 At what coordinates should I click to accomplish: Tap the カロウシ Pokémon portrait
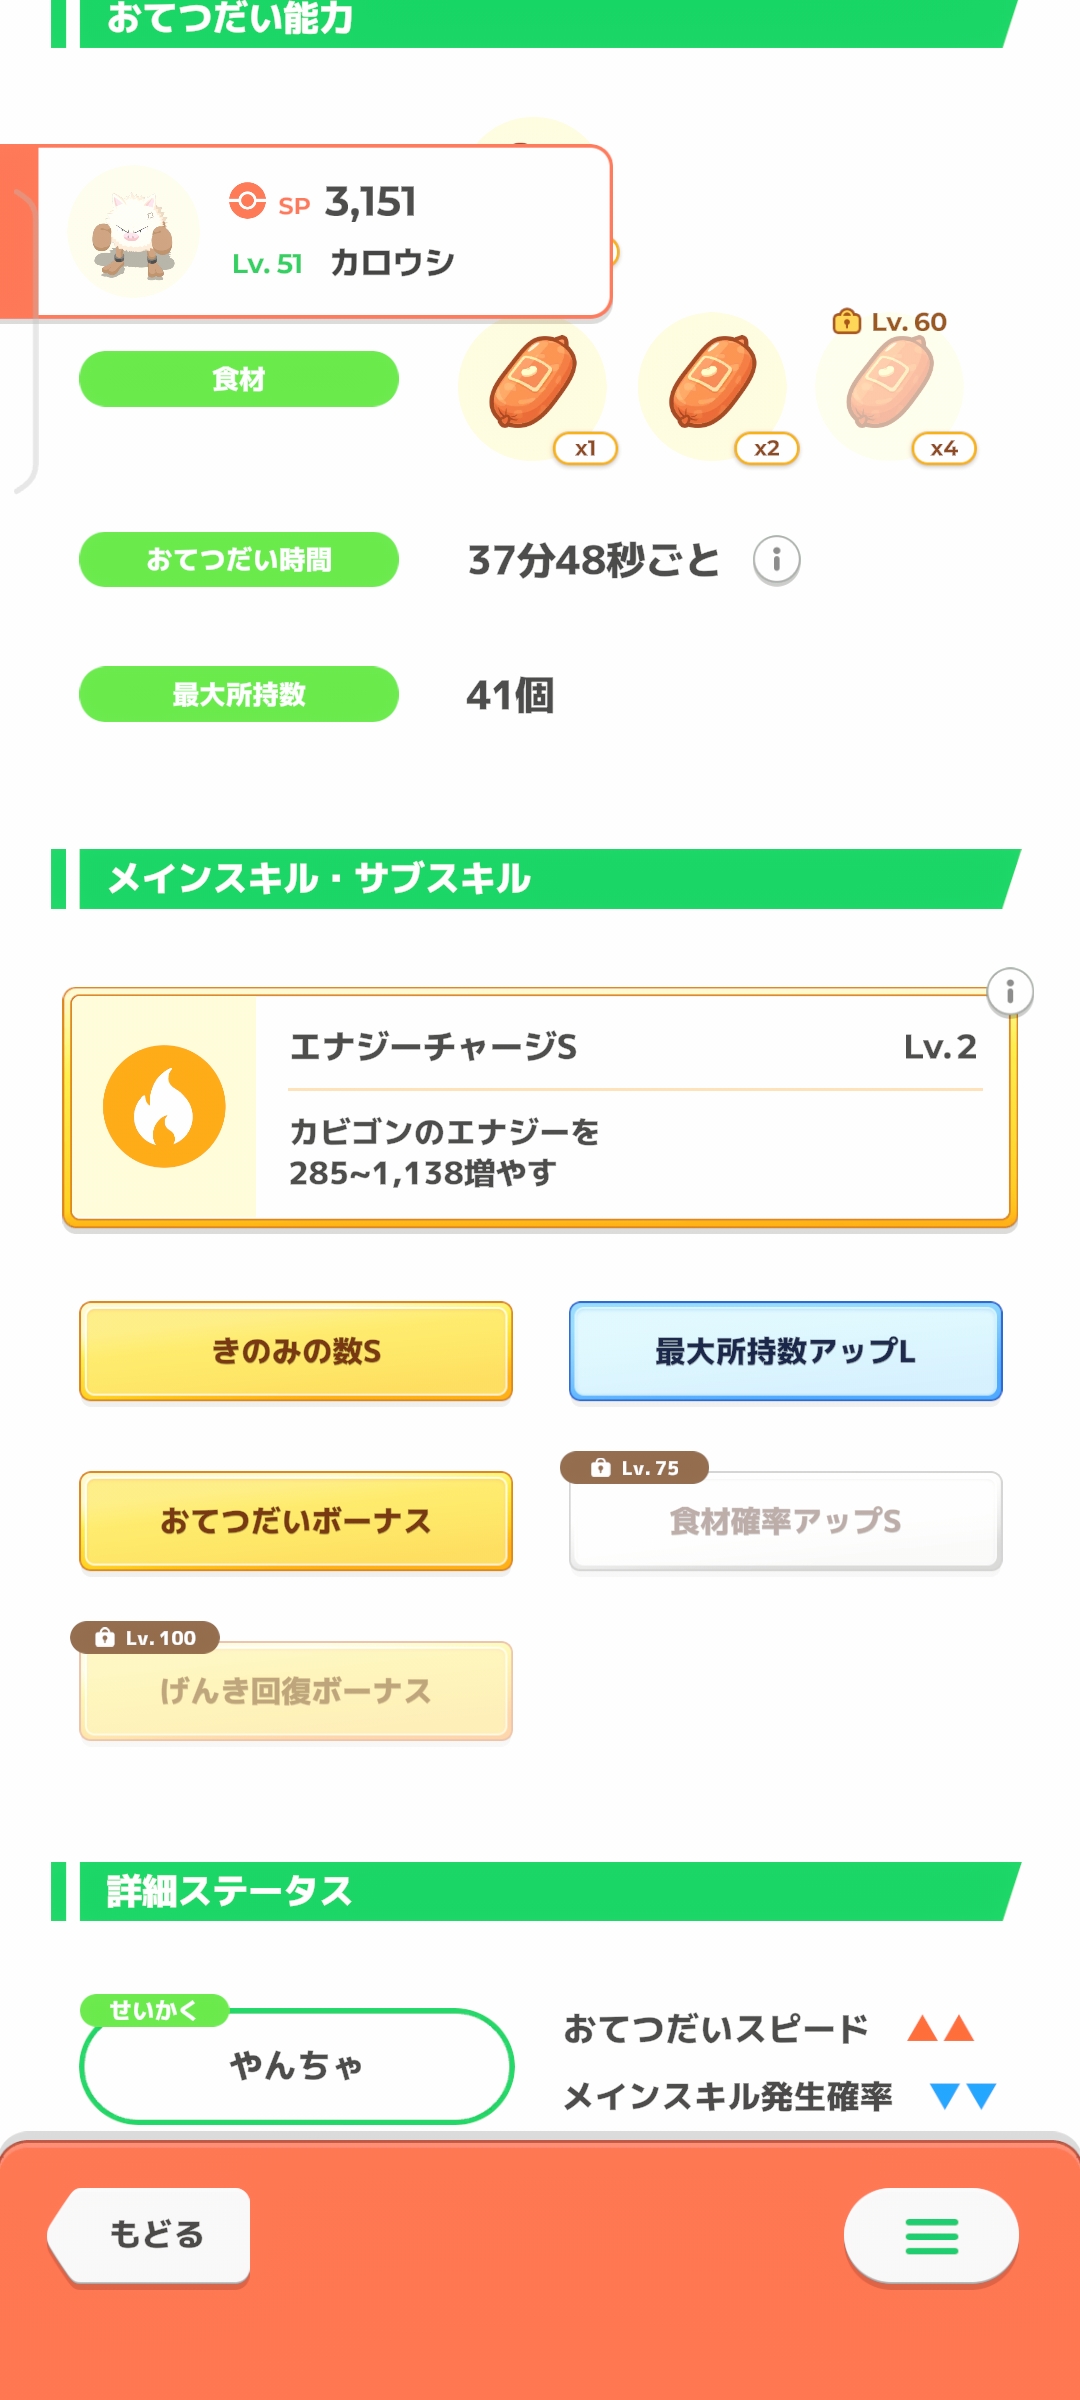(134, 232)
